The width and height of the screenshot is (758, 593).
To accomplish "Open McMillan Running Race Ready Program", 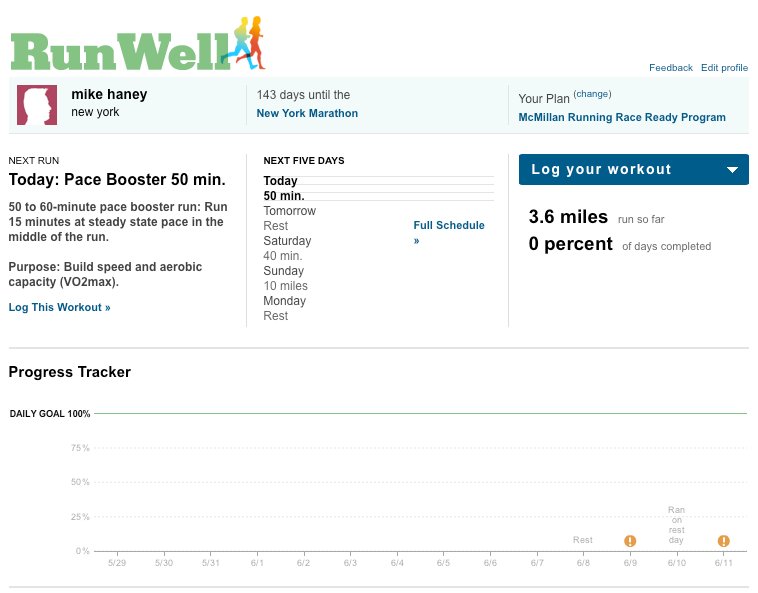I will point(622,117).
